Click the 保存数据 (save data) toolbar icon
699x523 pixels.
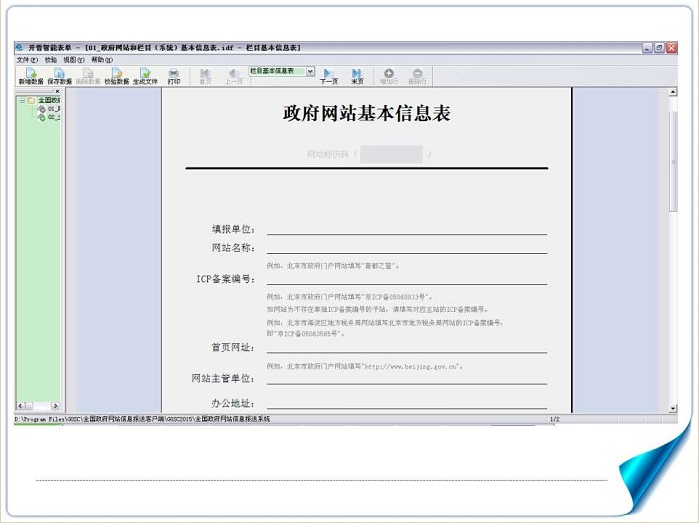pos(59,76)
